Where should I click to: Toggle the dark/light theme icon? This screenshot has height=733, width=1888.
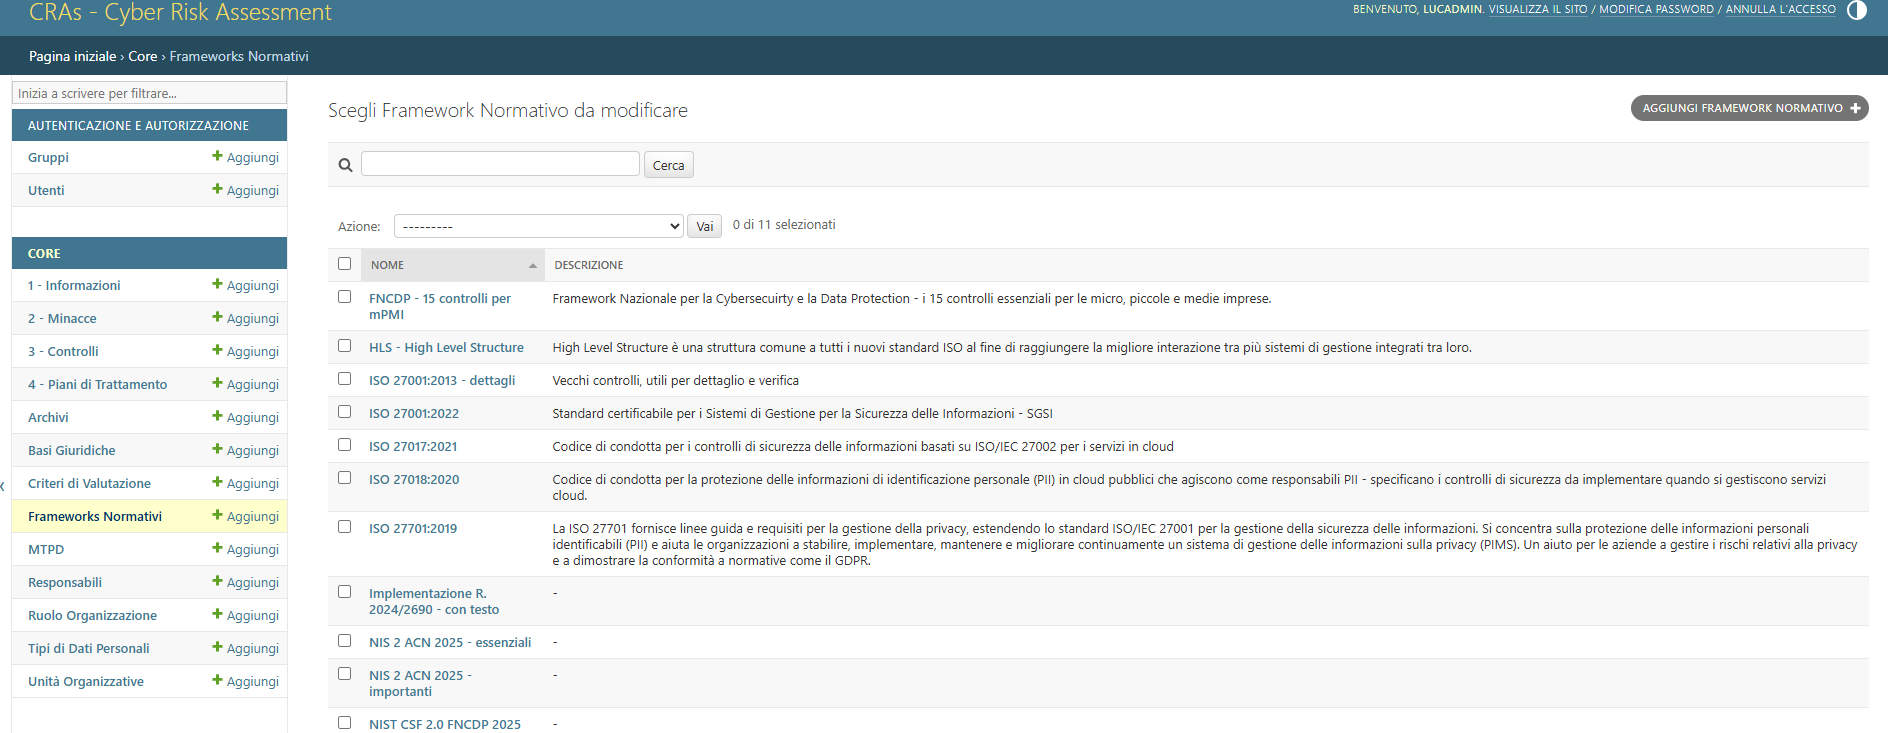[x=1857, y=10]
